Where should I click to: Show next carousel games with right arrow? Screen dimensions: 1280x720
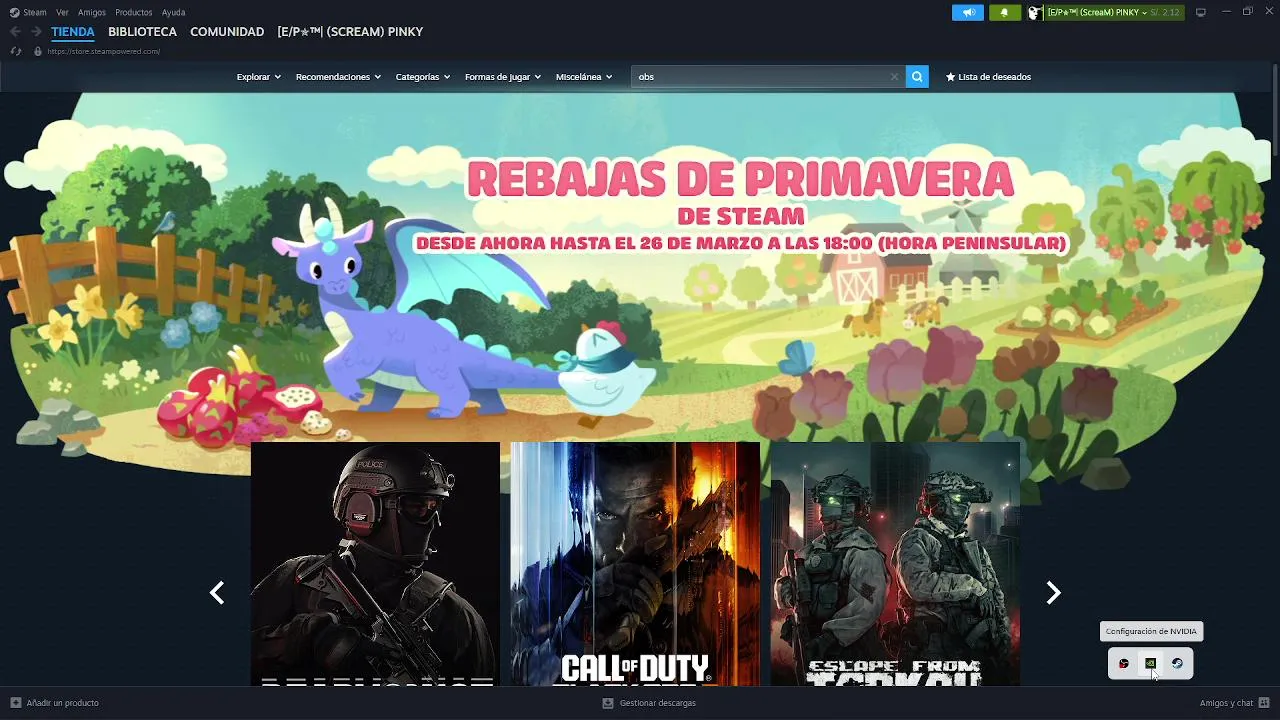pos(1053,593)
